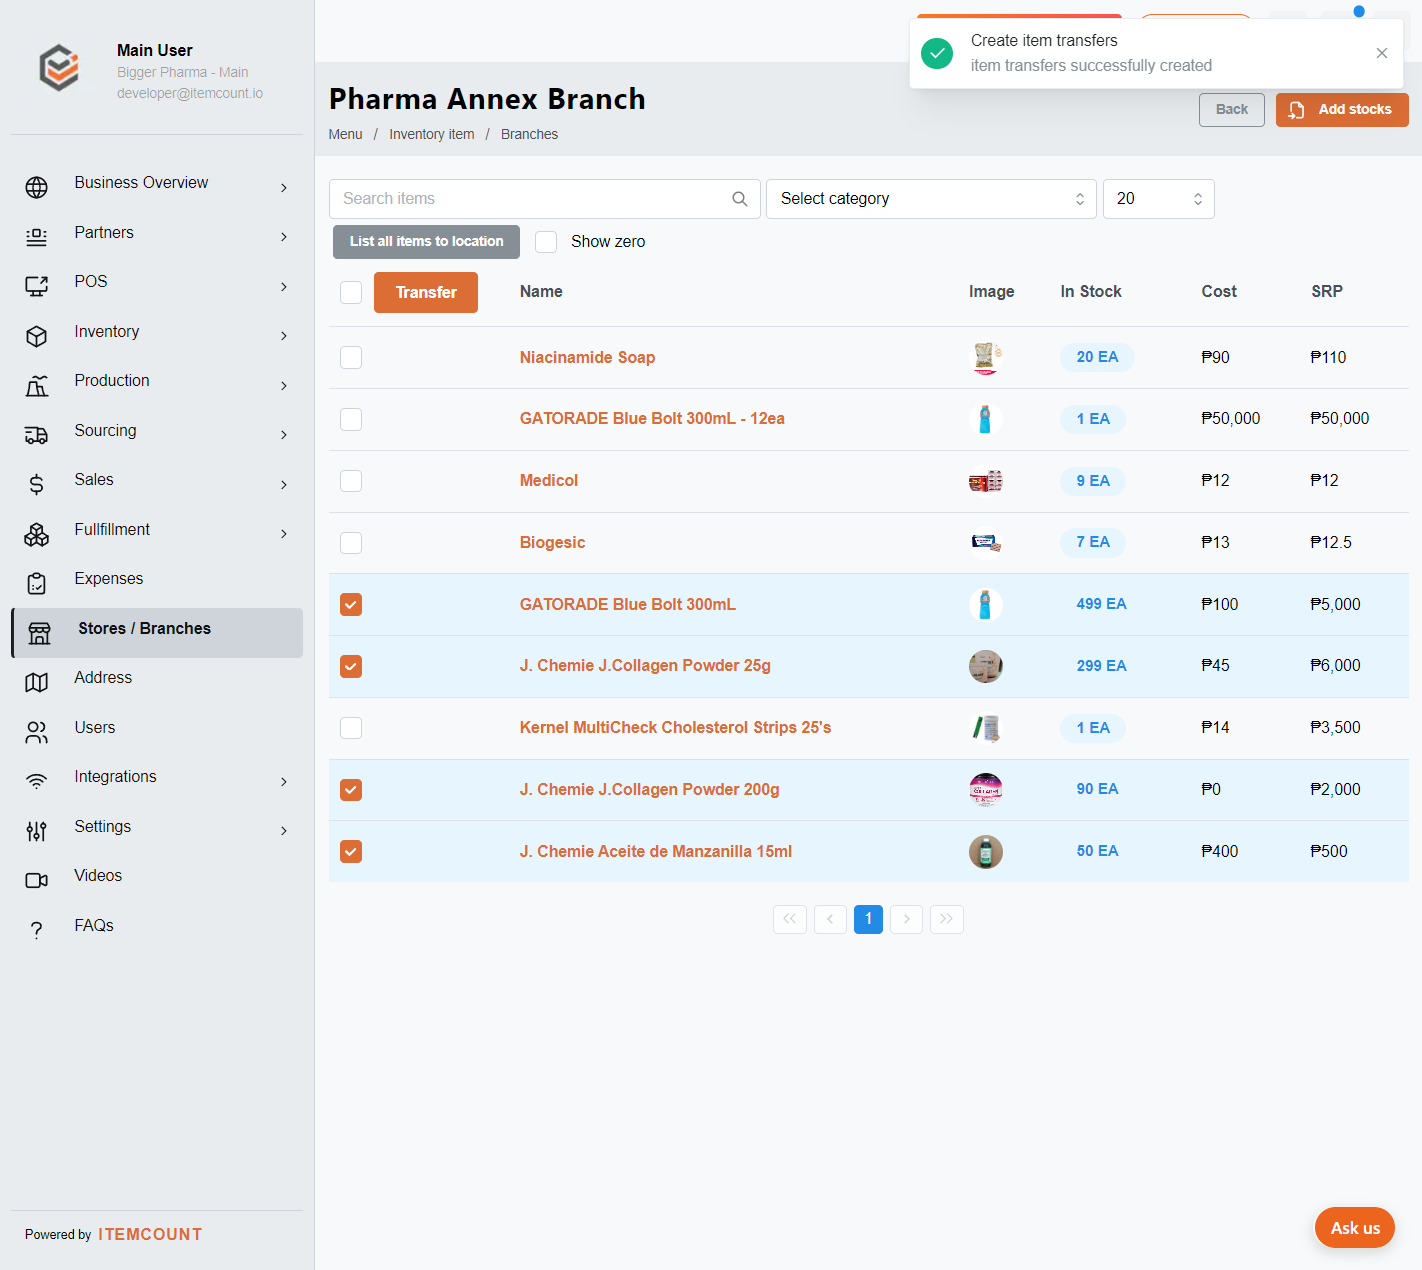
Task: Click the search magnifier icon
Action: pos(740,199)
